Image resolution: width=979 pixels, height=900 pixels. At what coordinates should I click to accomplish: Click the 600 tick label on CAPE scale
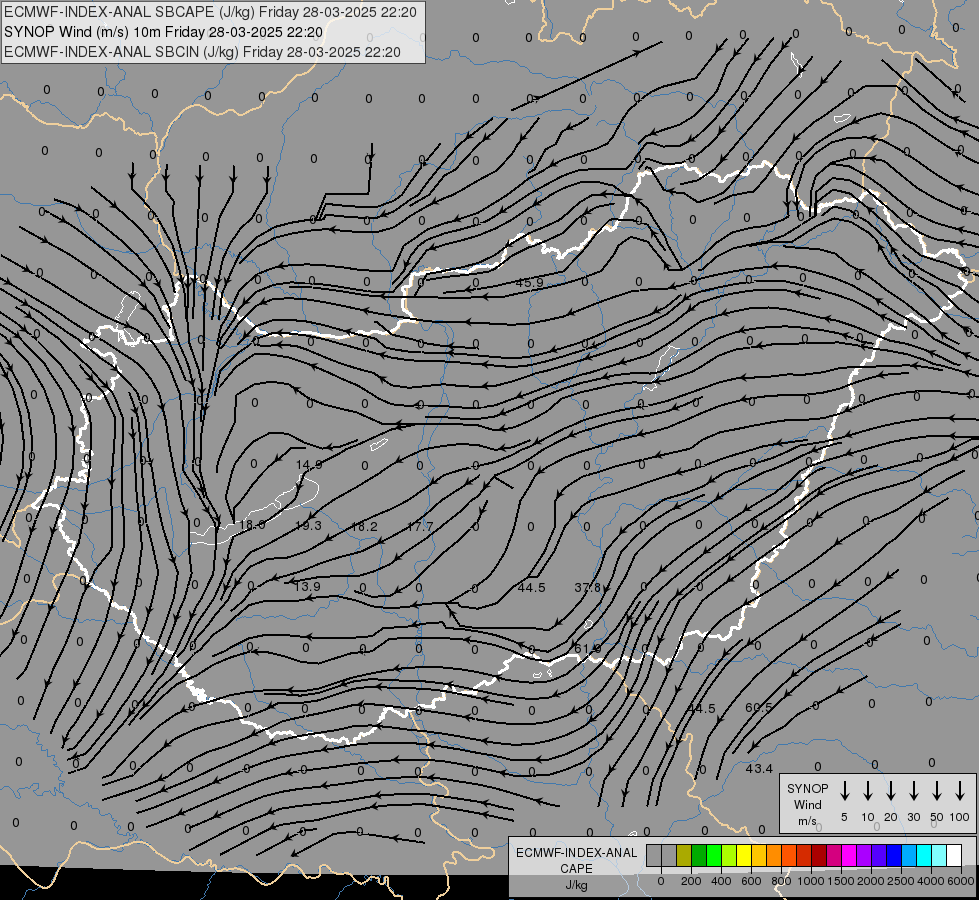tap(751, 881)
